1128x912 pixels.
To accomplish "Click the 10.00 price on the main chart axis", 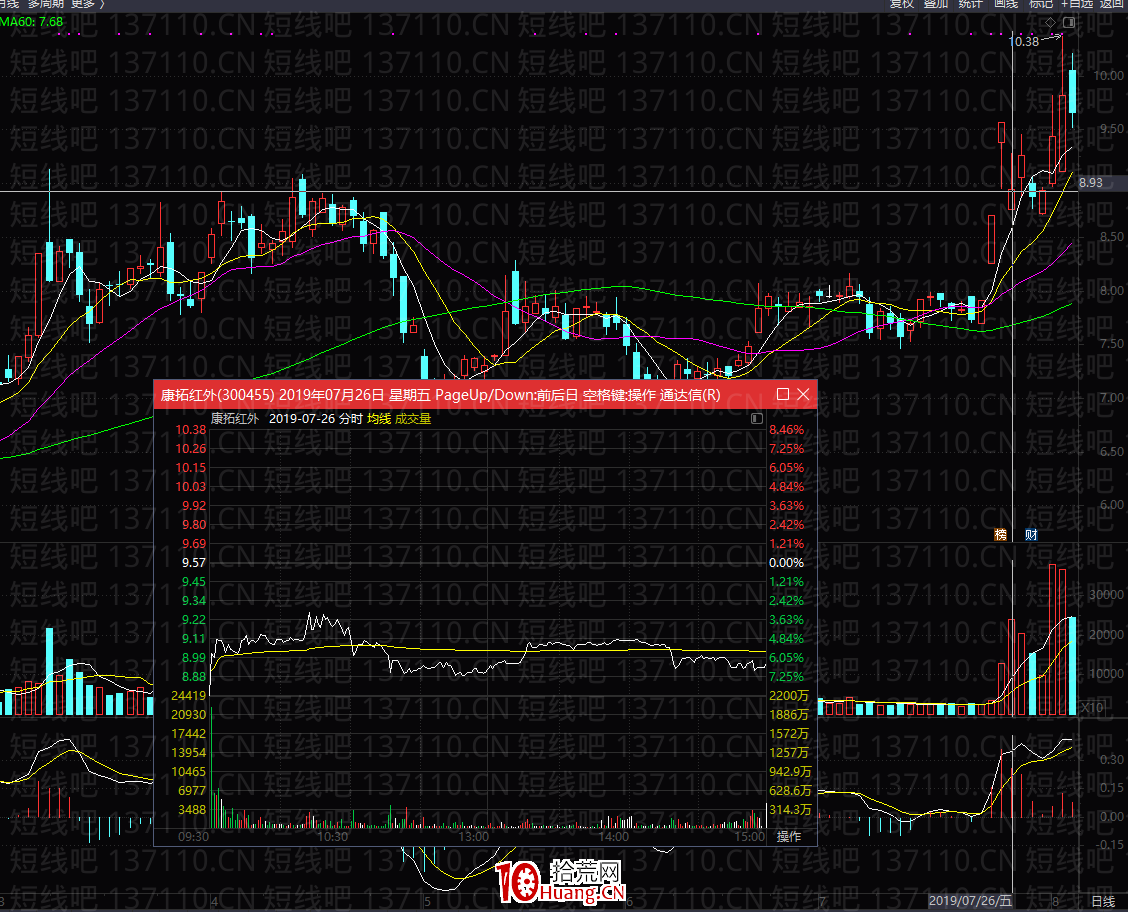I will click(x=1108, y=76).
